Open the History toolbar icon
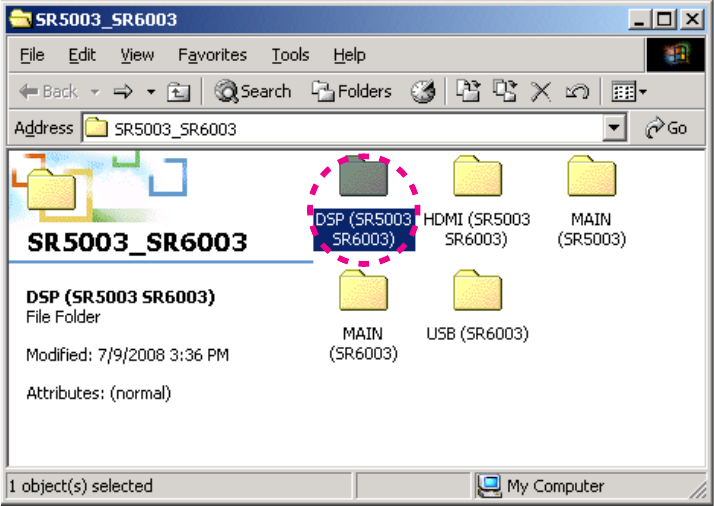Viewport: 714px width, 506px height. [x=423, y=92]
